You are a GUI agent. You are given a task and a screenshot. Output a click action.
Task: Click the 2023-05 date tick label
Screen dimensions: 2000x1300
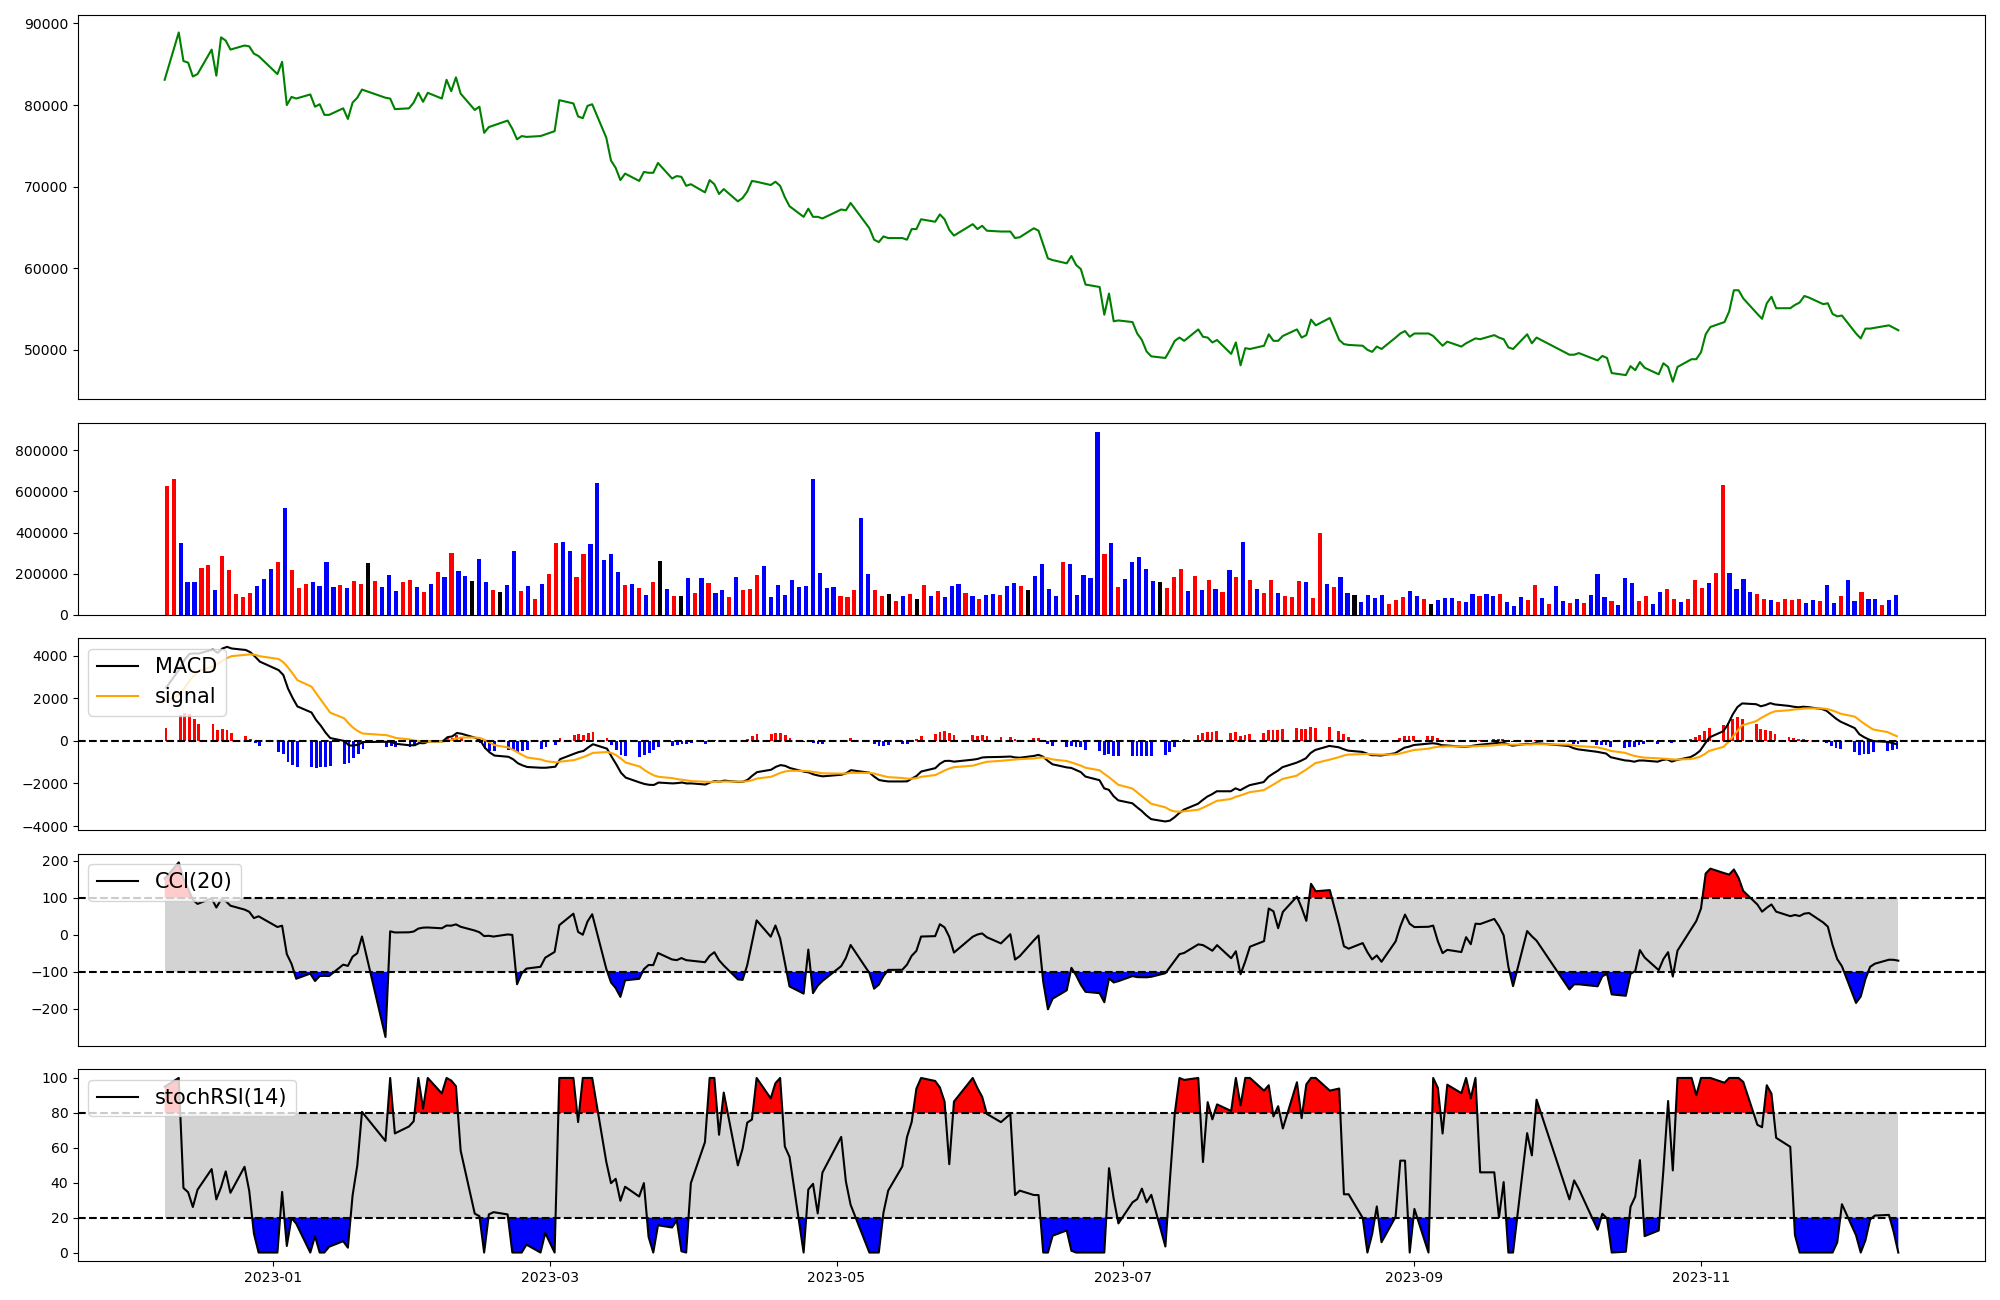coord(836,1277)
